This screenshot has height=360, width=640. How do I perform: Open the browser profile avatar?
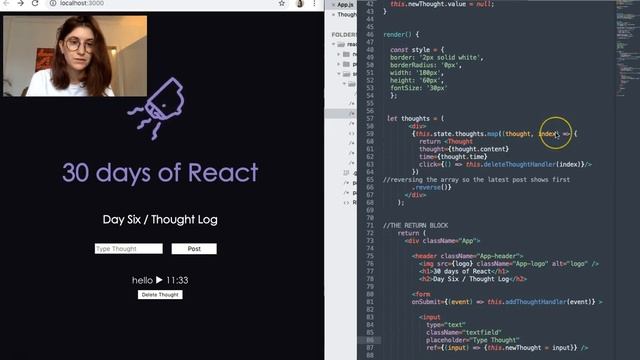click(x=300, y=3)
